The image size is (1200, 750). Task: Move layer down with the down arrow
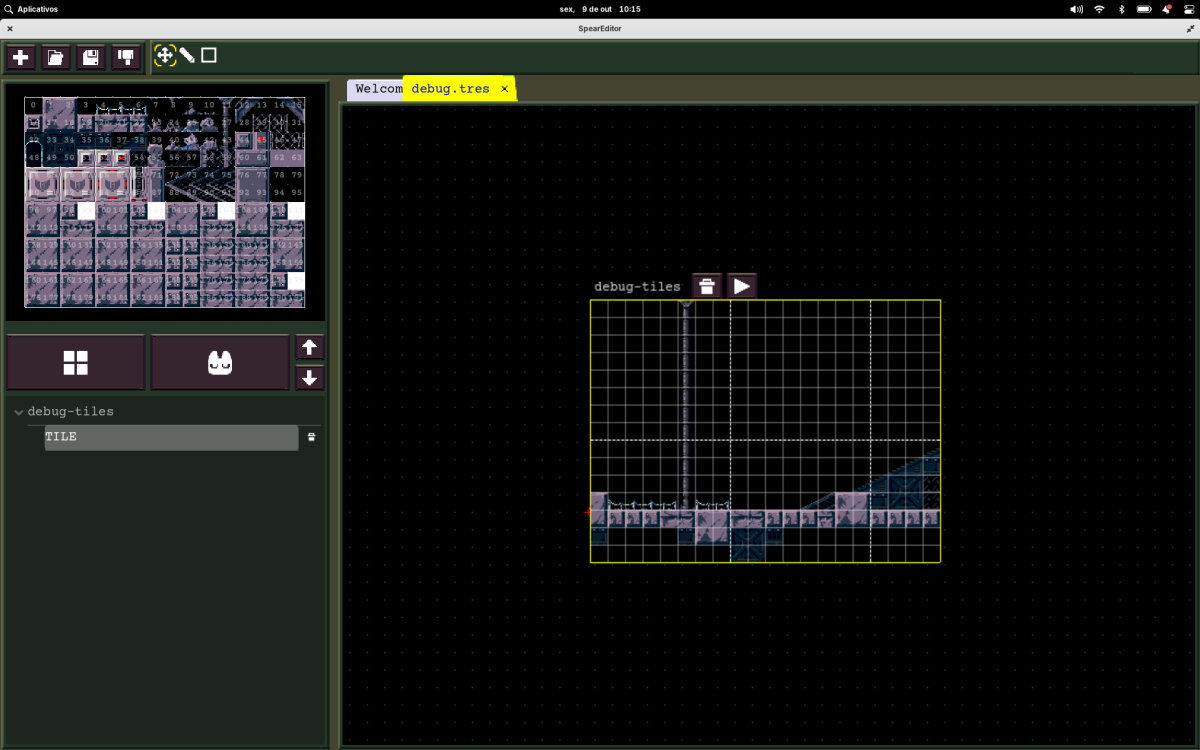(x=310, y=378)
